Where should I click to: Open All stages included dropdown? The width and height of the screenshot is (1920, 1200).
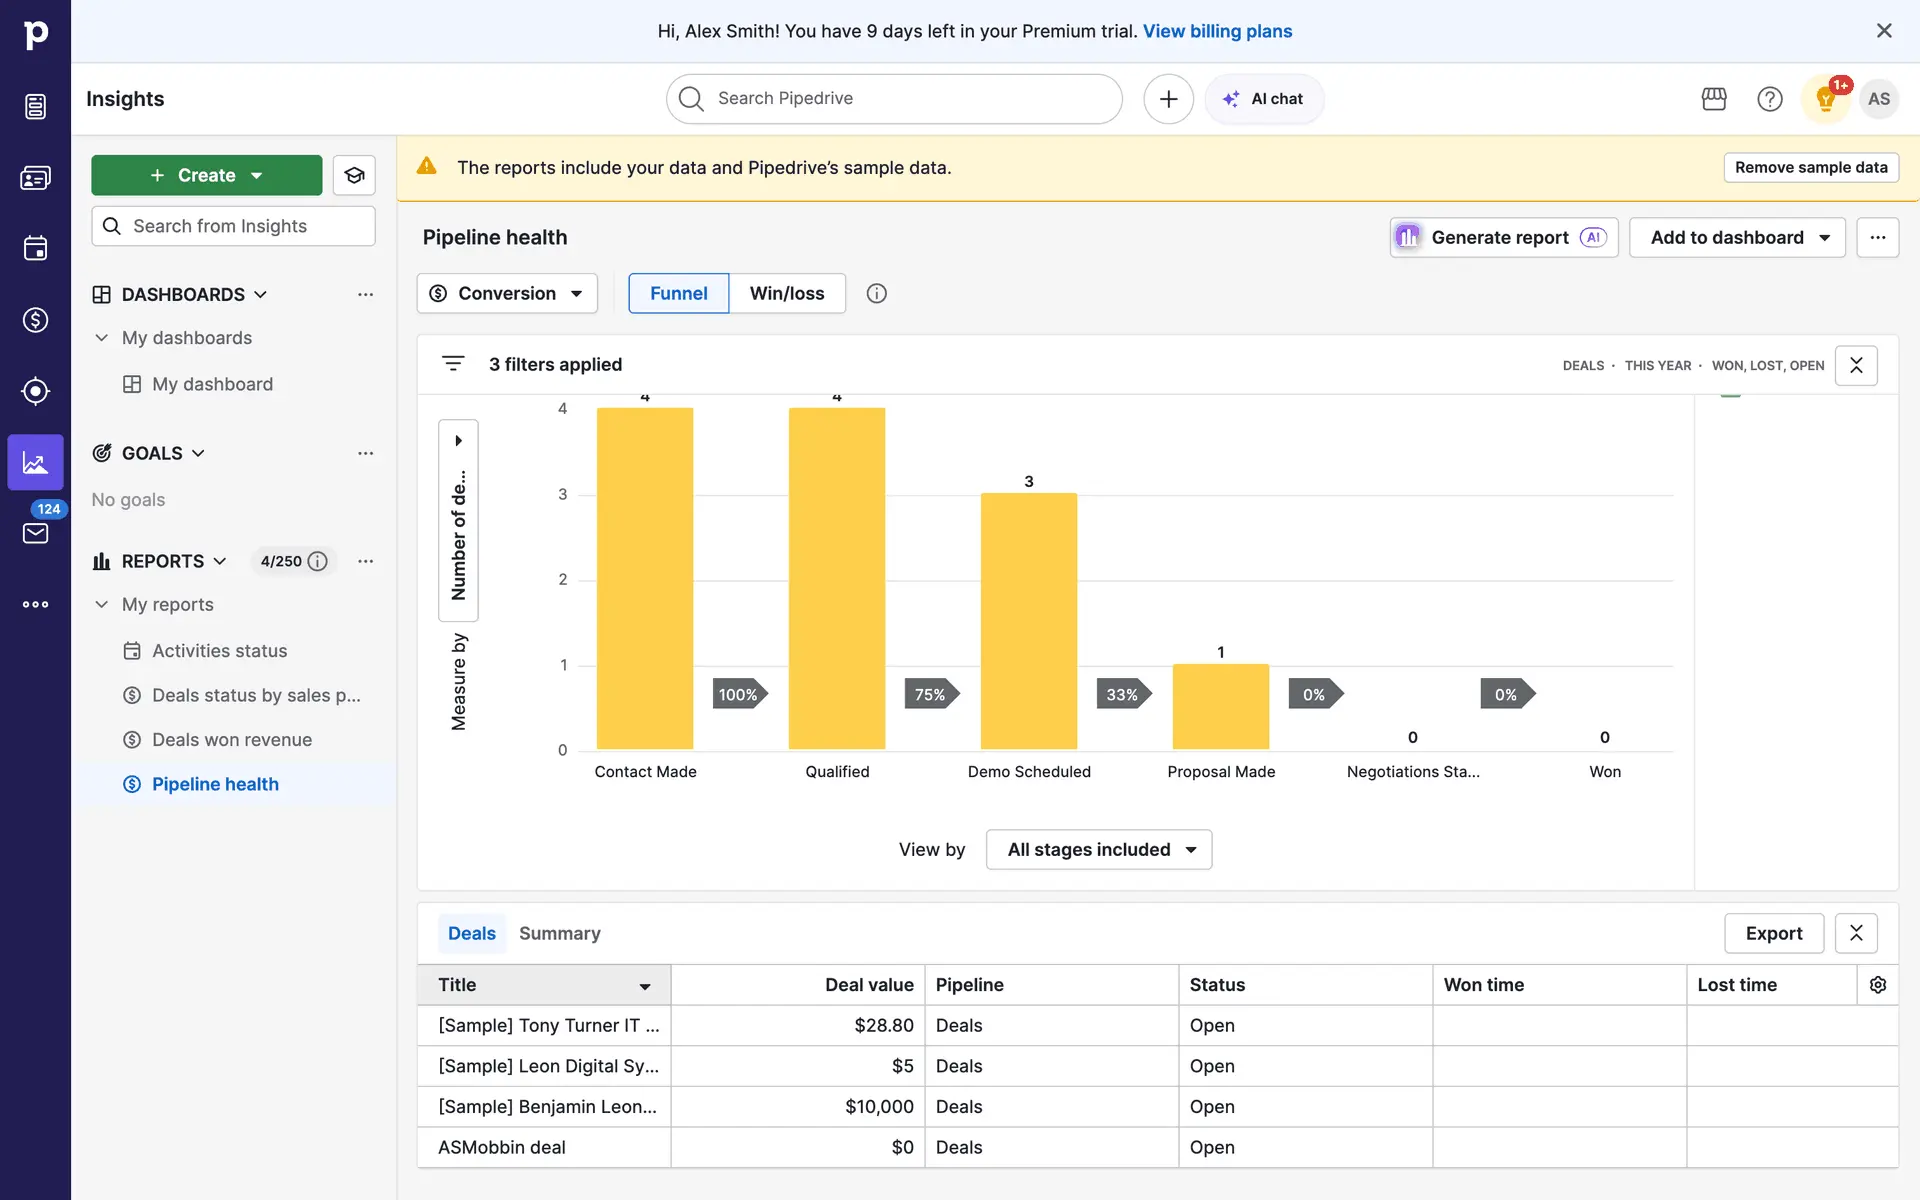(x=1099, y=849)
